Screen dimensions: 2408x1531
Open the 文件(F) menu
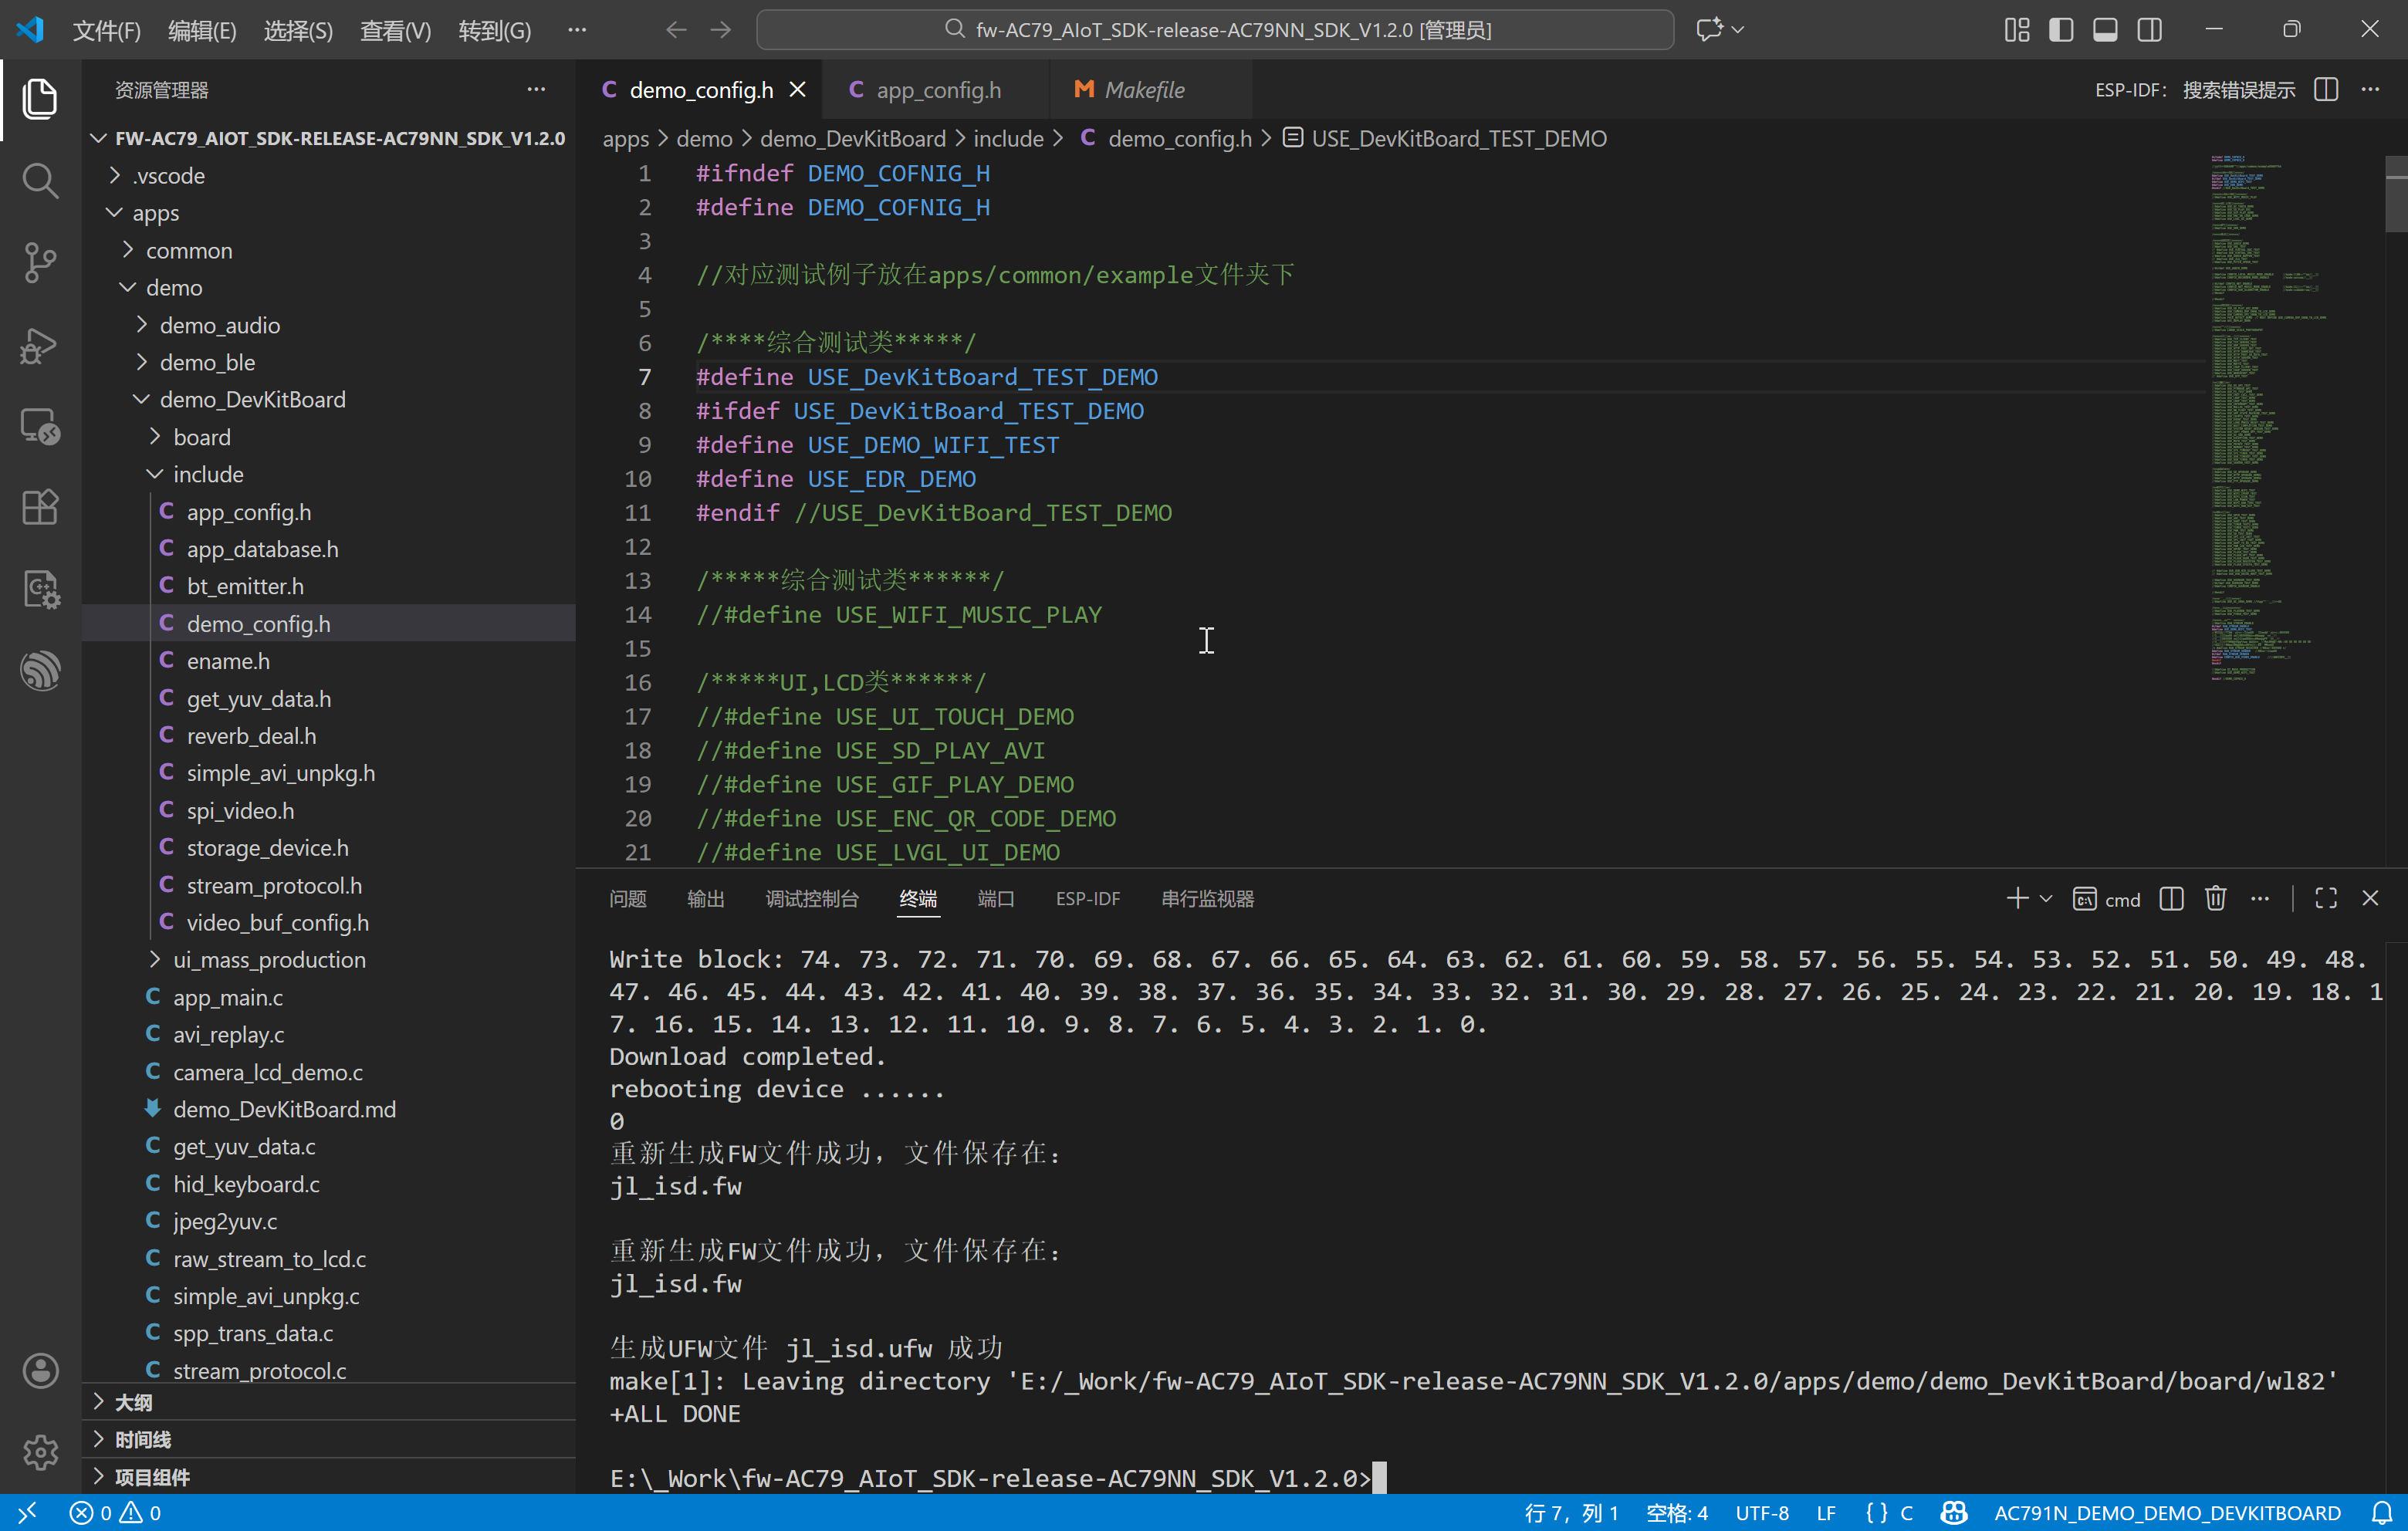tap(107, 30)
